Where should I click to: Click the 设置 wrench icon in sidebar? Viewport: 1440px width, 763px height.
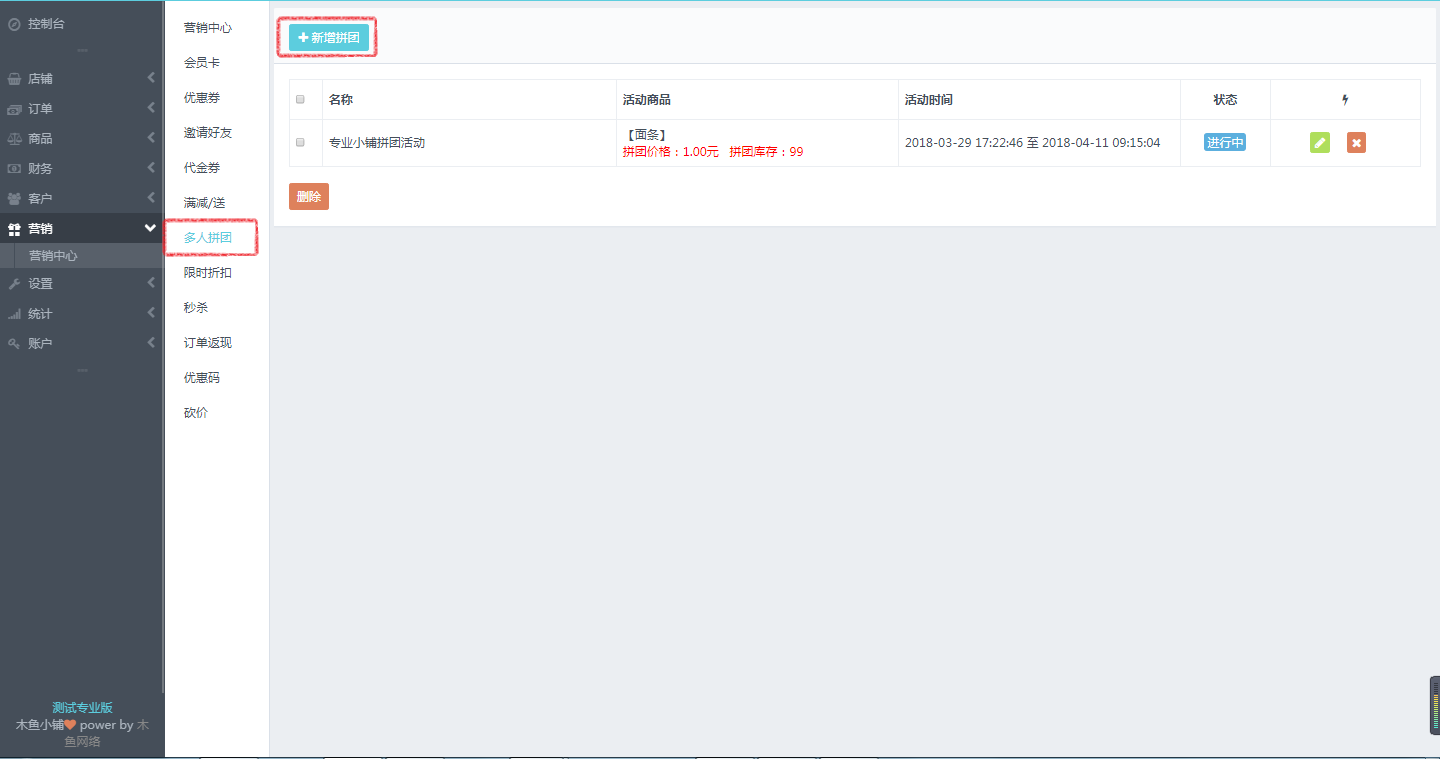(x=14, y=284)
